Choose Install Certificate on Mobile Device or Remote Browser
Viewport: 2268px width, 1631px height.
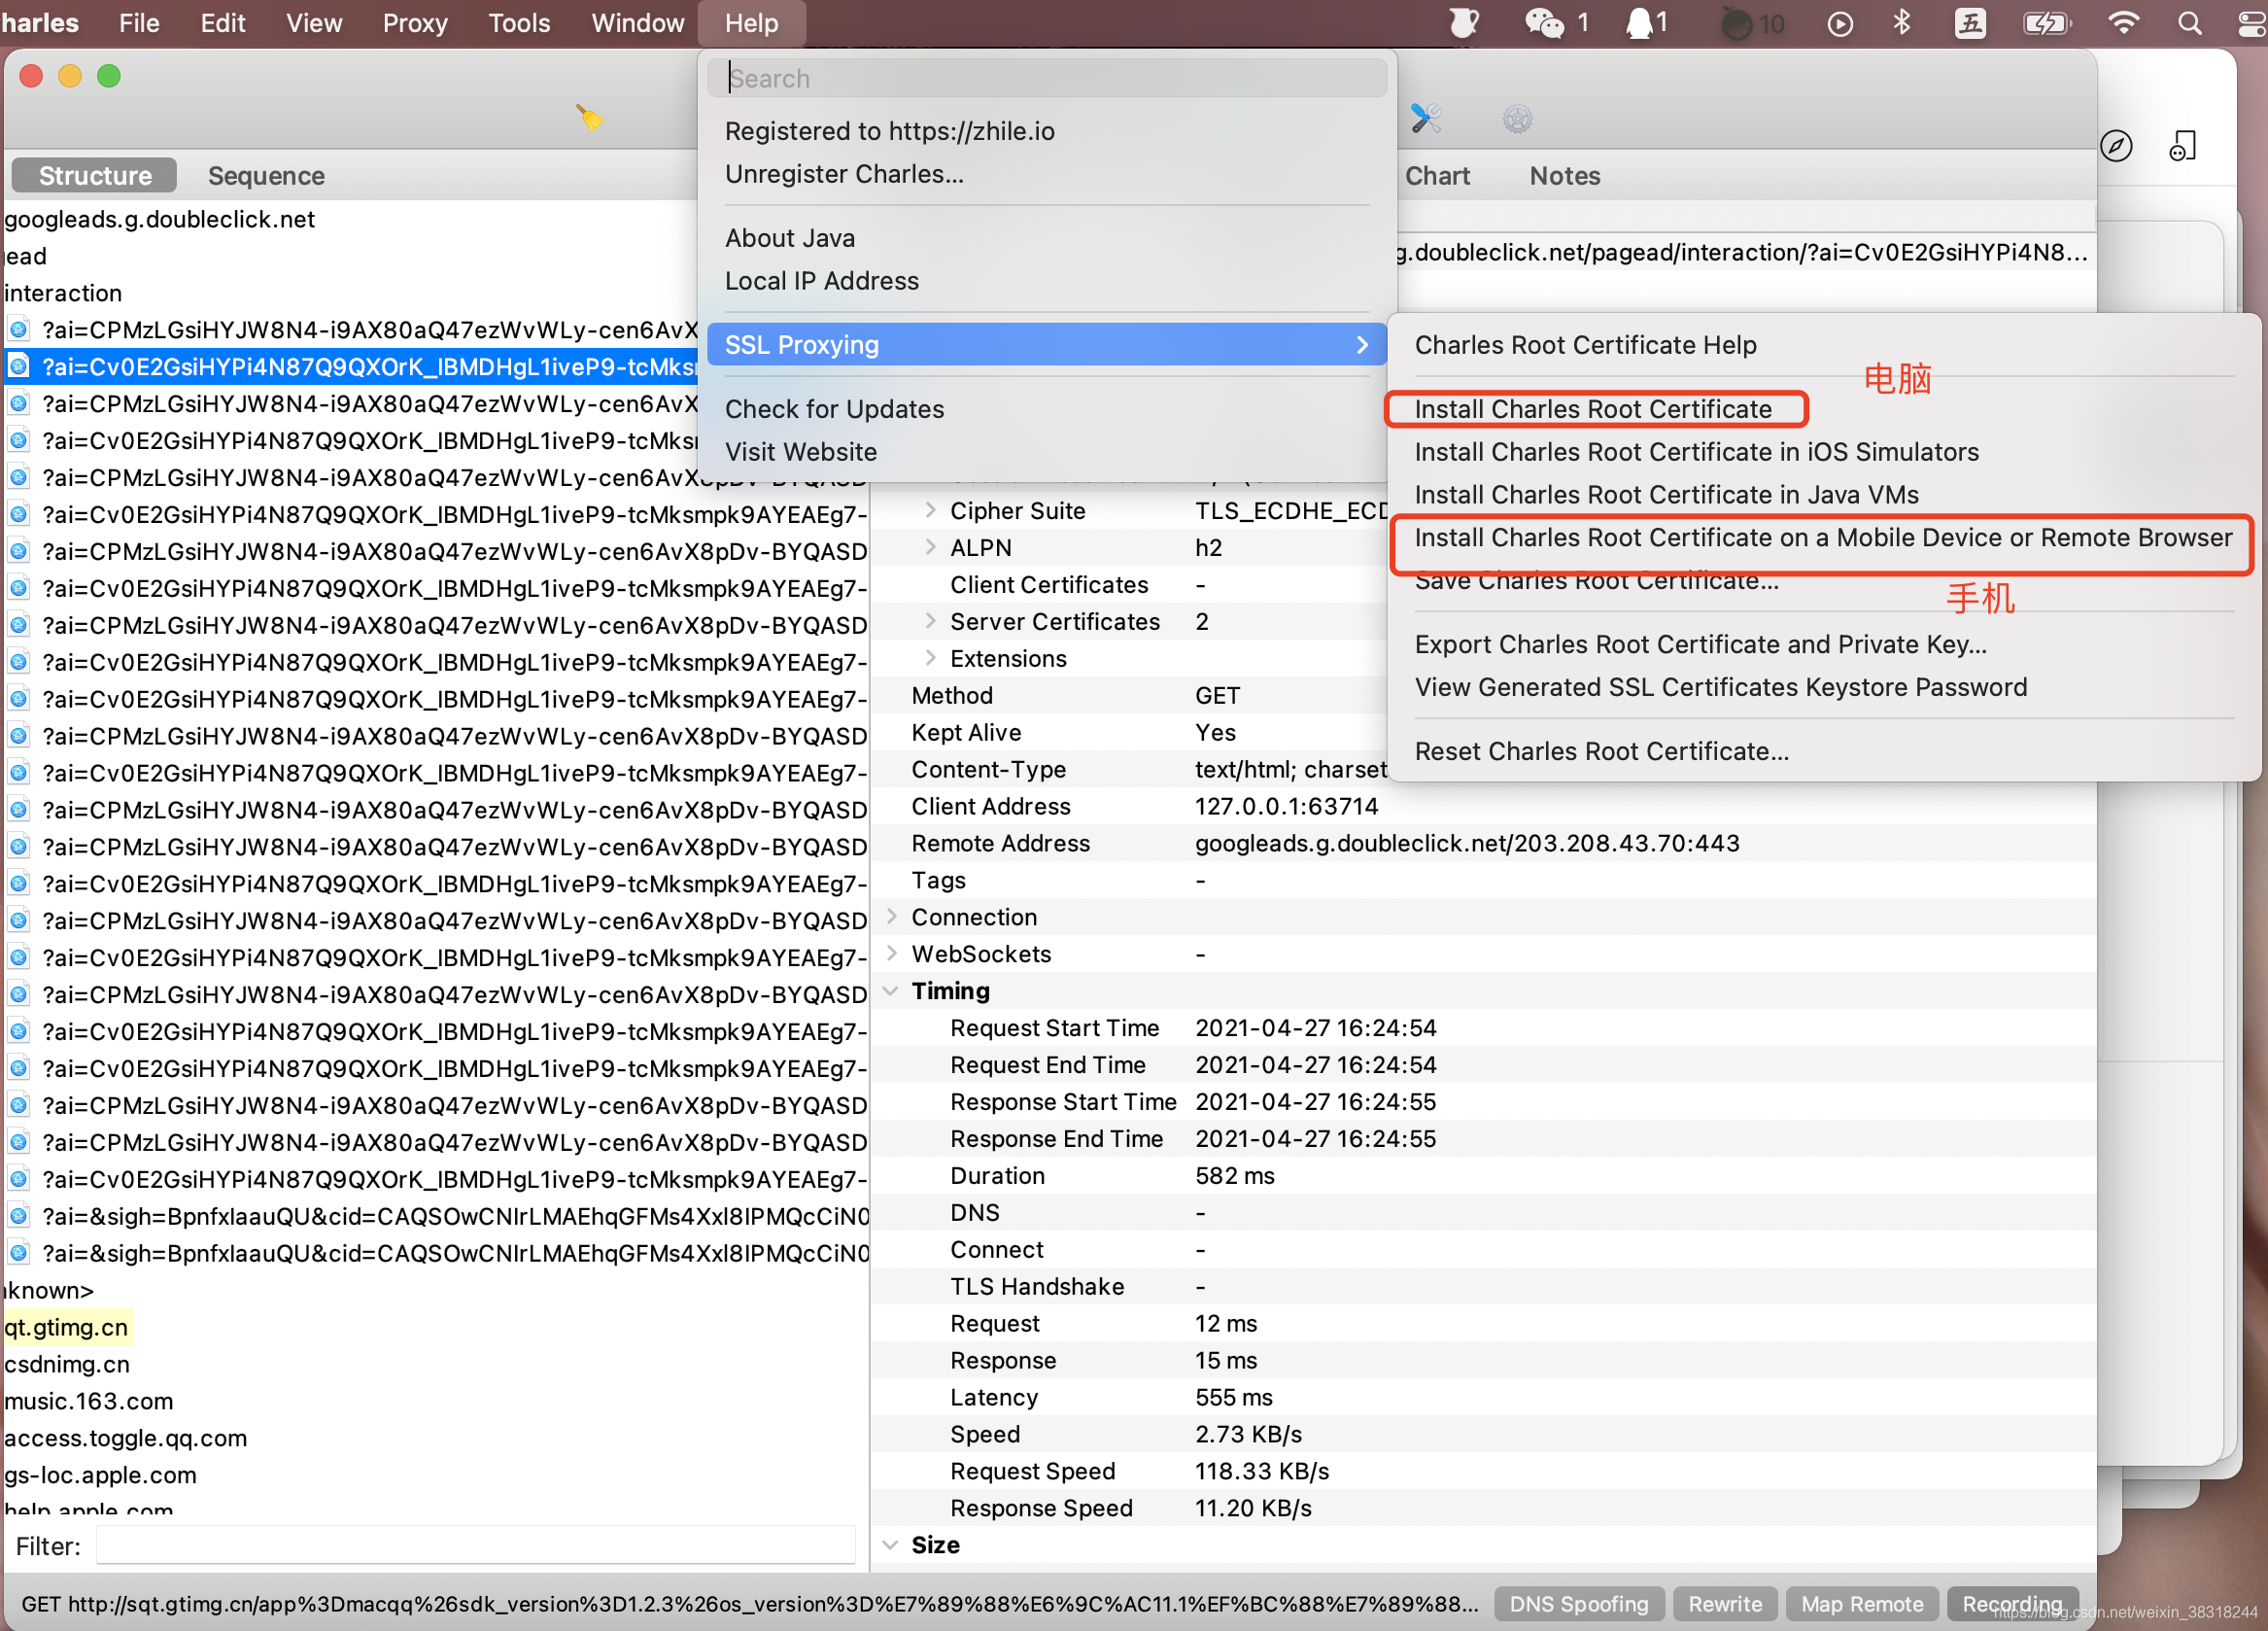coord(1823,537)
